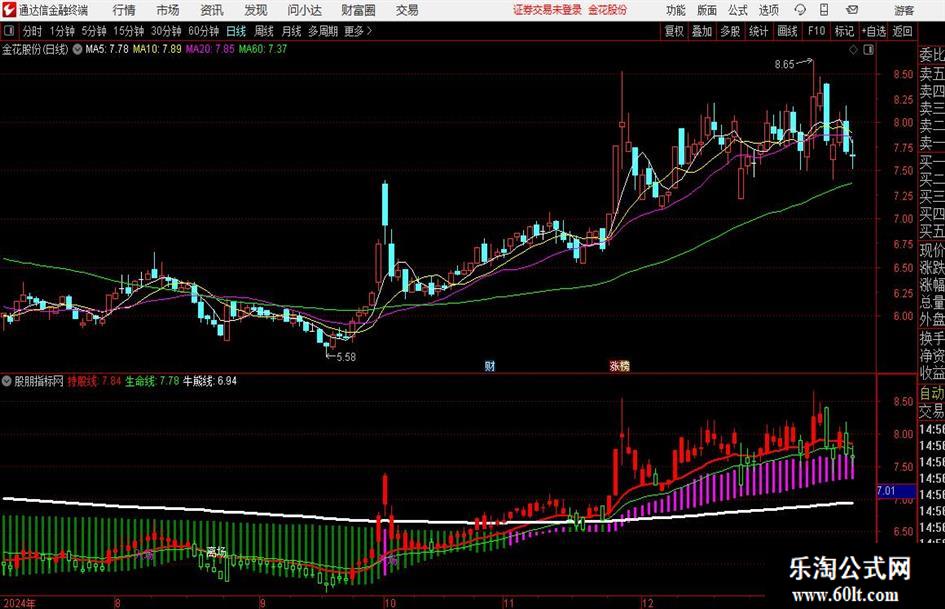Click the 画线 draw line button
Image resolution: width=945 pixels, height=609 pixels.
(x=787, y=31)
